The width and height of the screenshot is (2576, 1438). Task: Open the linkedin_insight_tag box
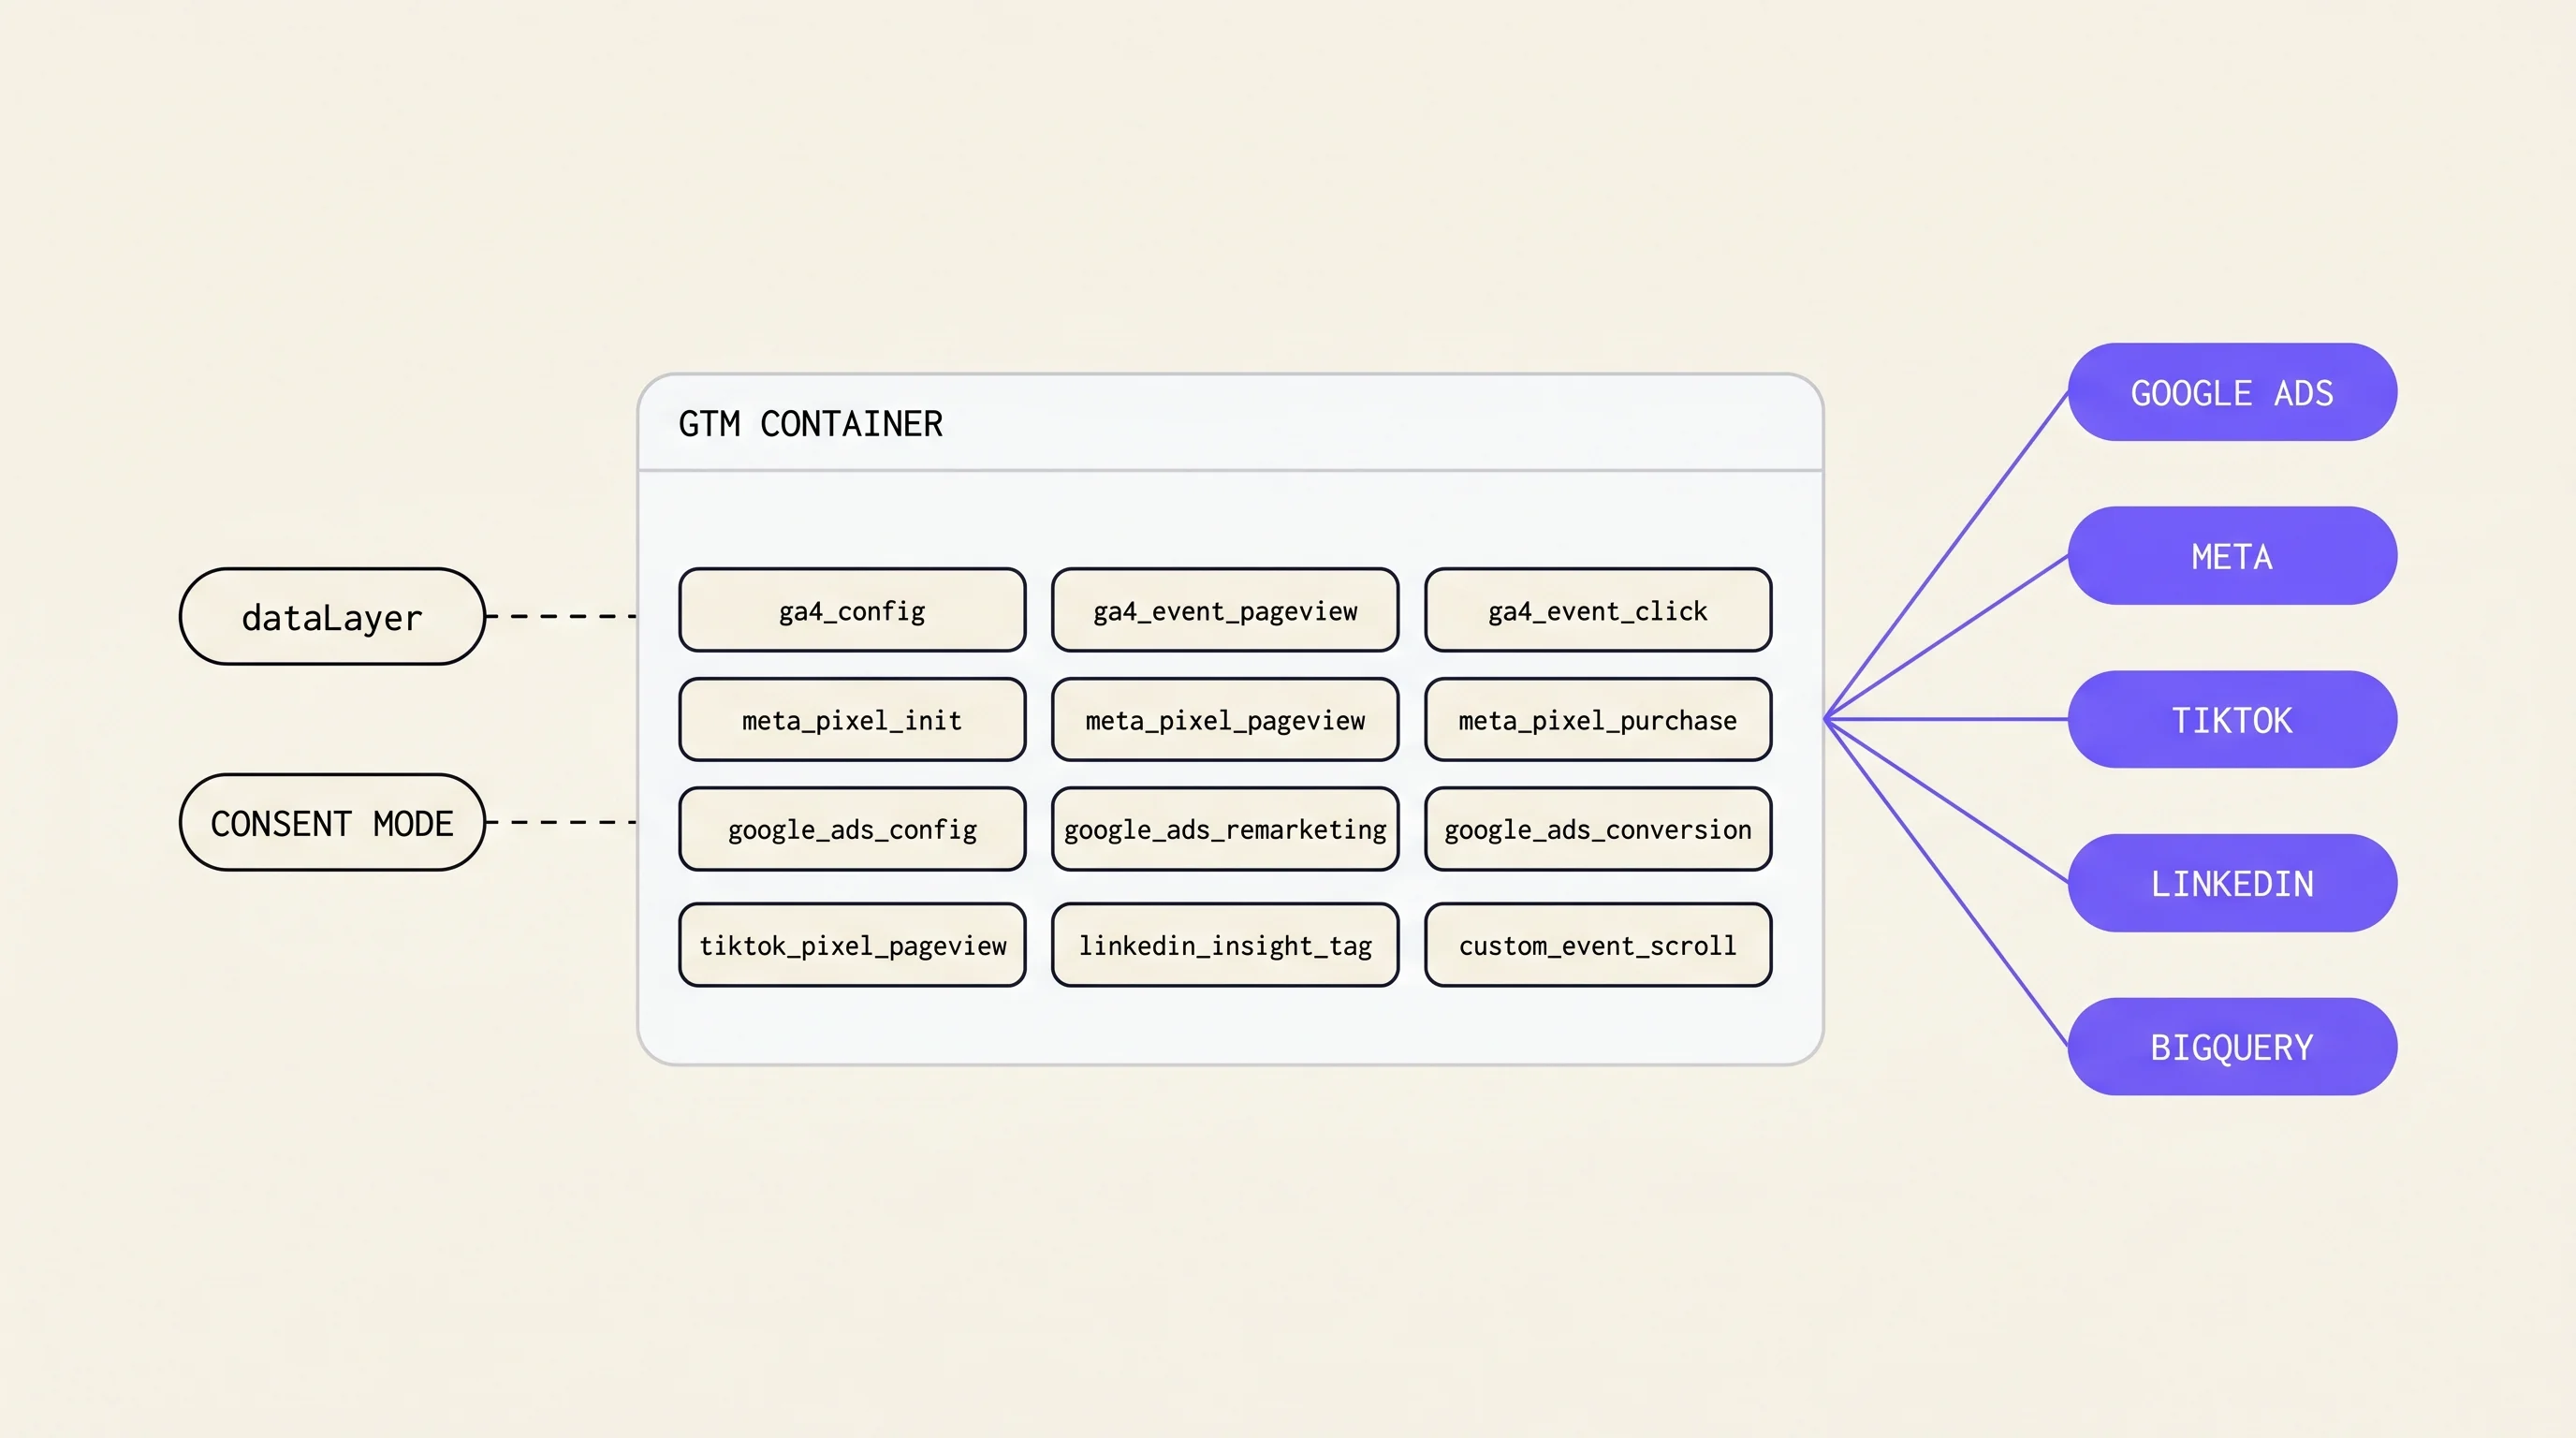1225,945
